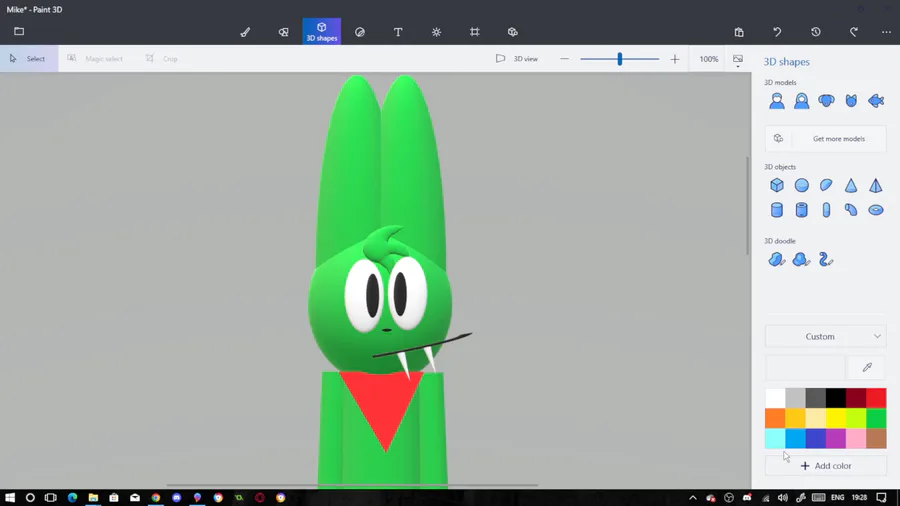Open the Canvas tab
The image size is (900, 506).
coord(475,32)
